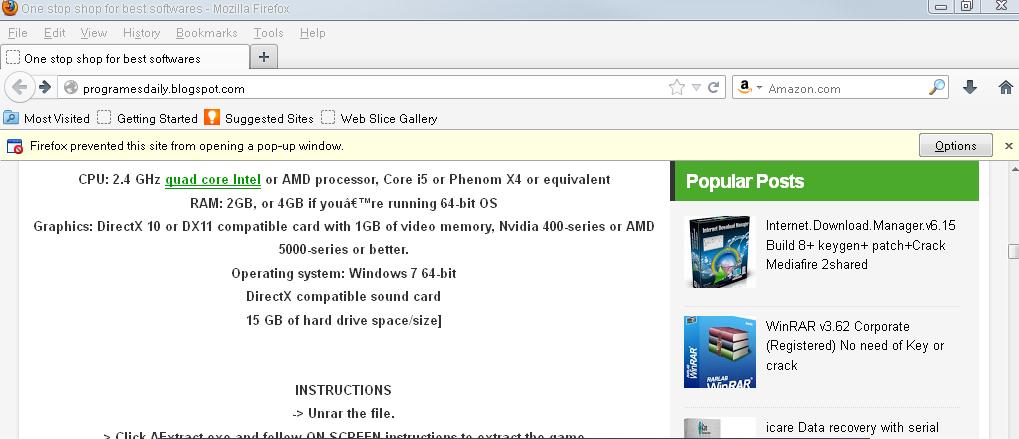Go to the home page icon
This screenshot has width=1019, height=439.
point(1005,87)
